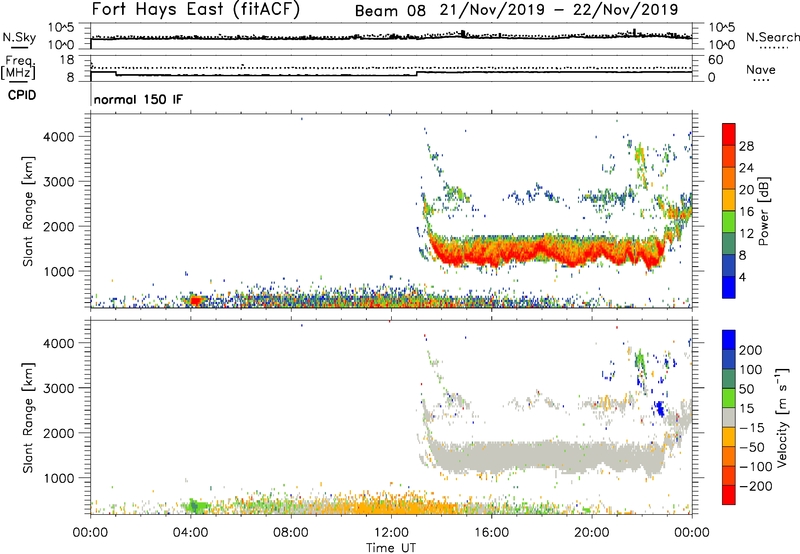Screen dimensions: 800x554
Task: Click the date range 21/Nov/2019 – 22/Nov/2019
Action: pos(559,10)
